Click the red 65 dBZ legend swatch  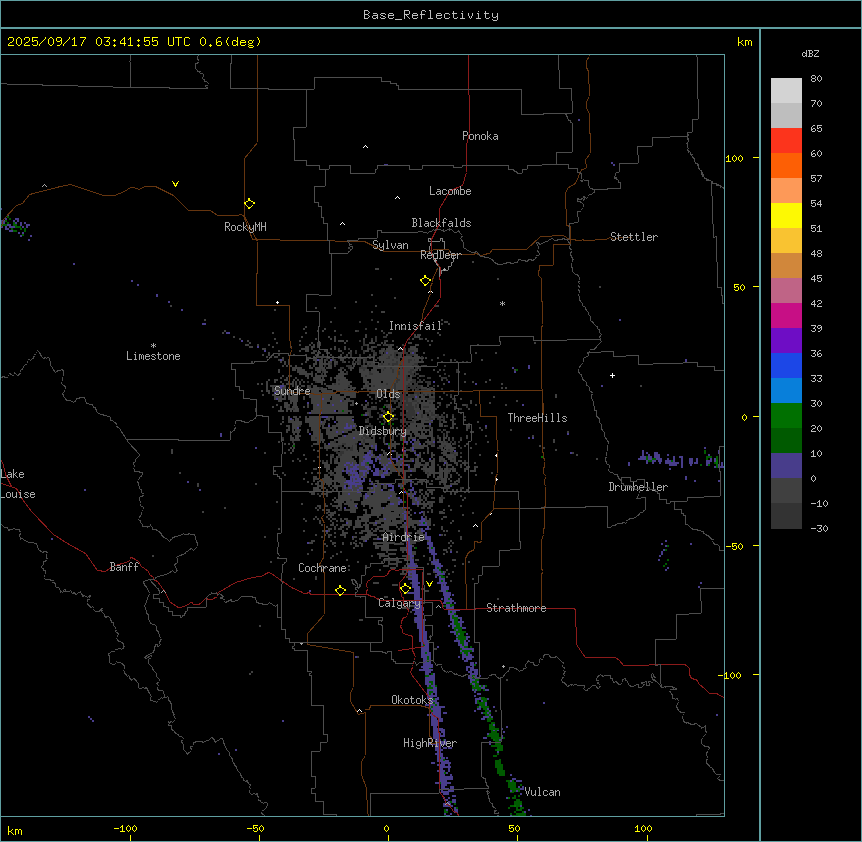point(786,140)
